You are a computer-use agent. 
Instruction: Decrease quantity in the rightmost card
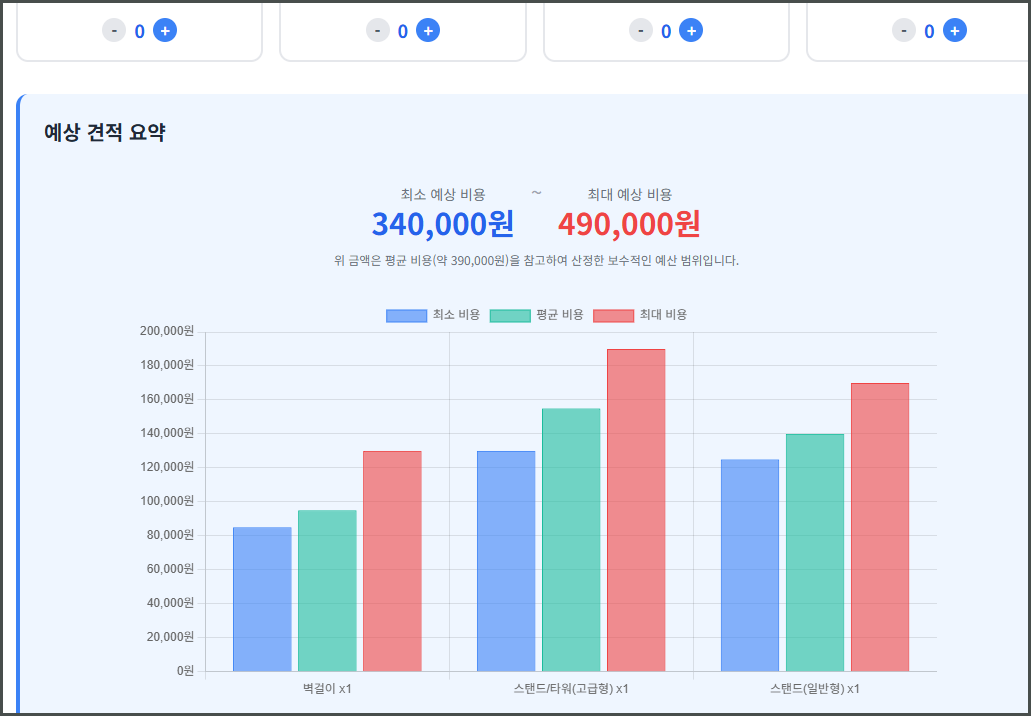[x=904, y=31]
